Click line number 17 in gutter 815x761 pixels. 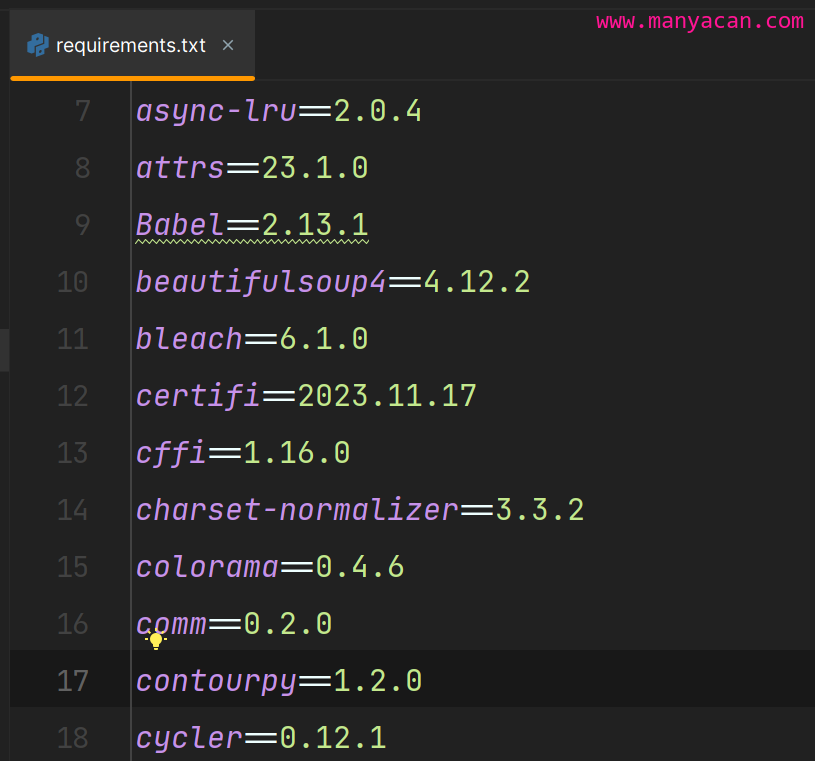pos(73,680)
